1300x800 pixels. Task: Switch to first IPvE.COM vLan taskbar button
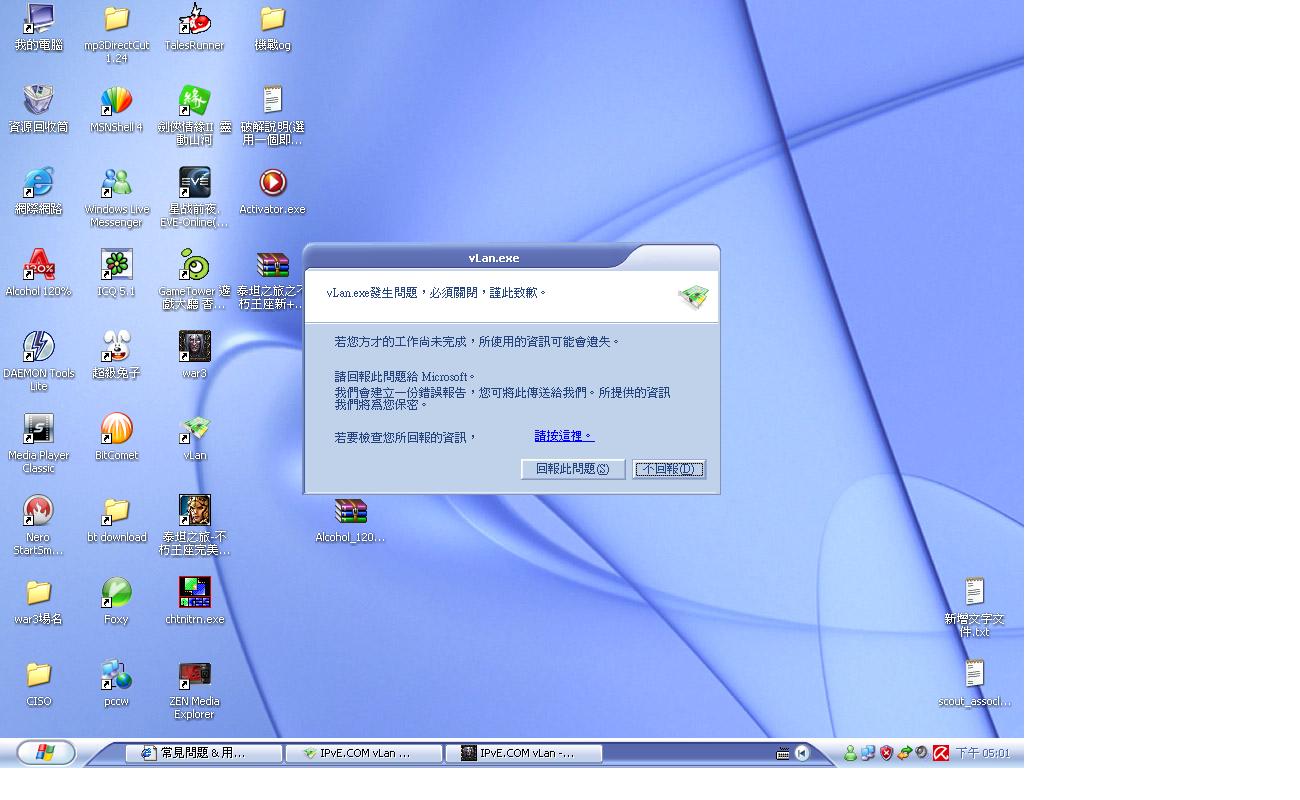(x=364, y=753)
